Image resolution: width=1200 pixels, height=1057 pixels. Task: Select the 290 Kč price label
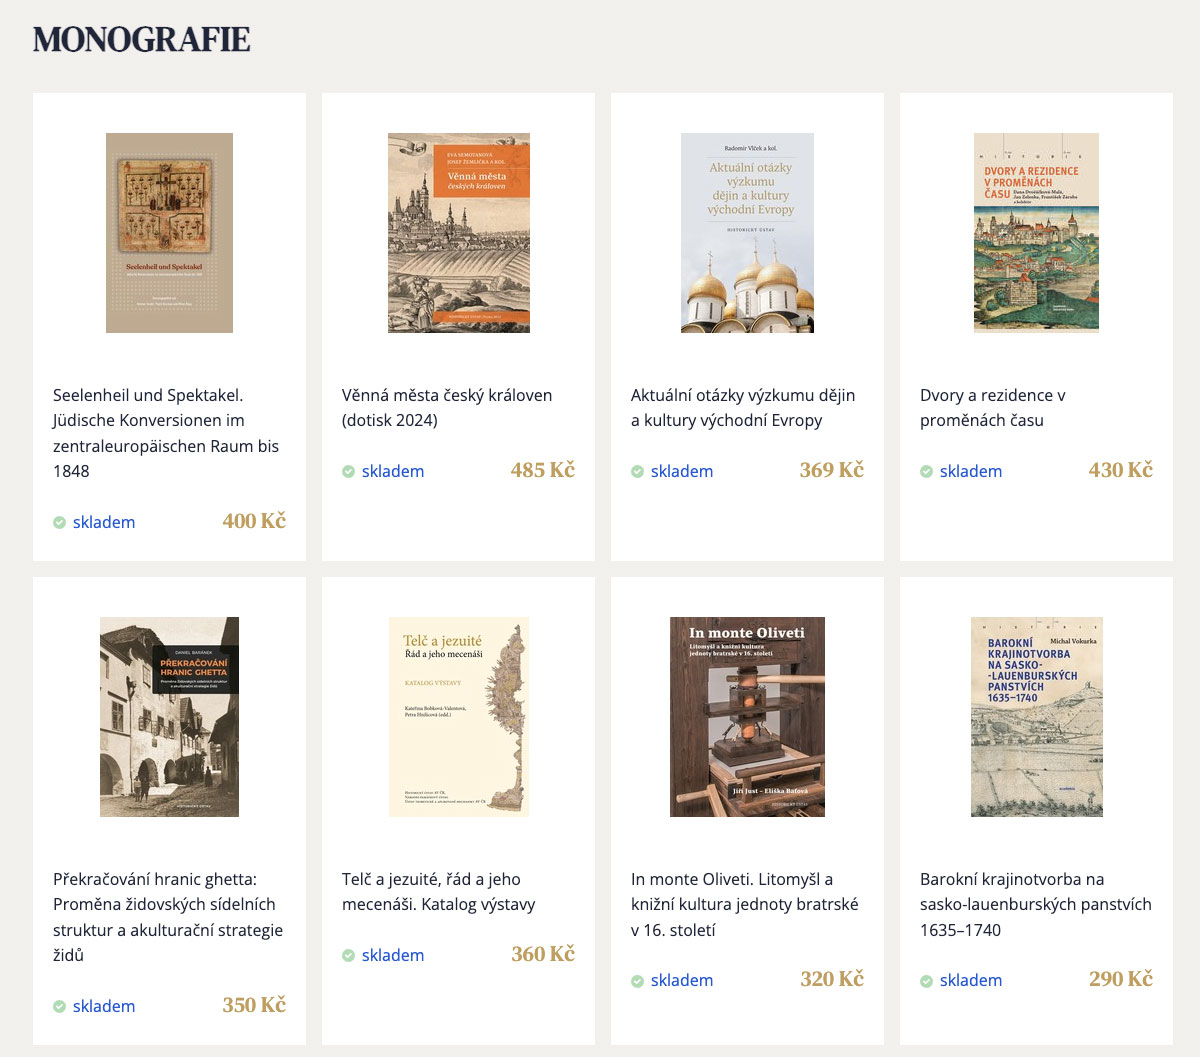[x=1121, y=979]
